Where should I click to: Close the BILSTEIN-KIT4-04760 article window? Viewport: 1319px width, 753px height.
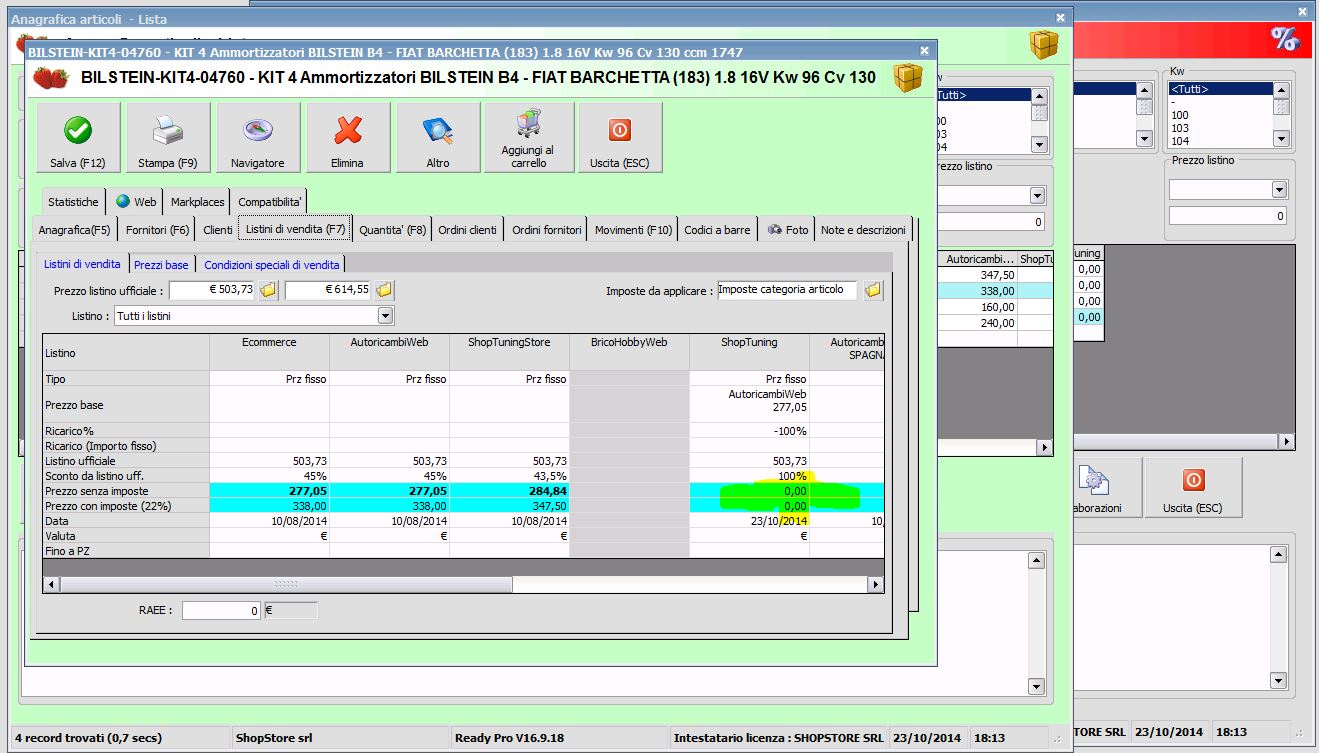point(924,50)
